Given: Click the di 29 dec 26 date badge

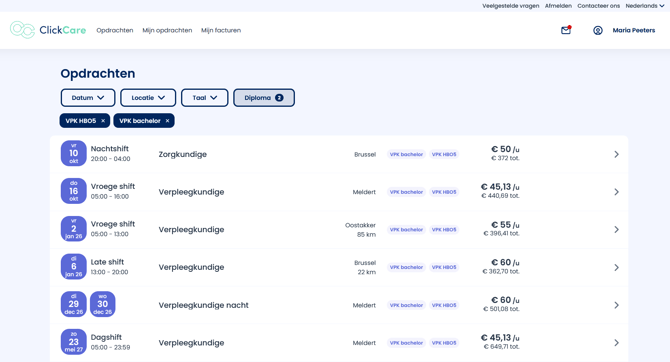Looking at the screenshot, I should (x=73, y=304).
